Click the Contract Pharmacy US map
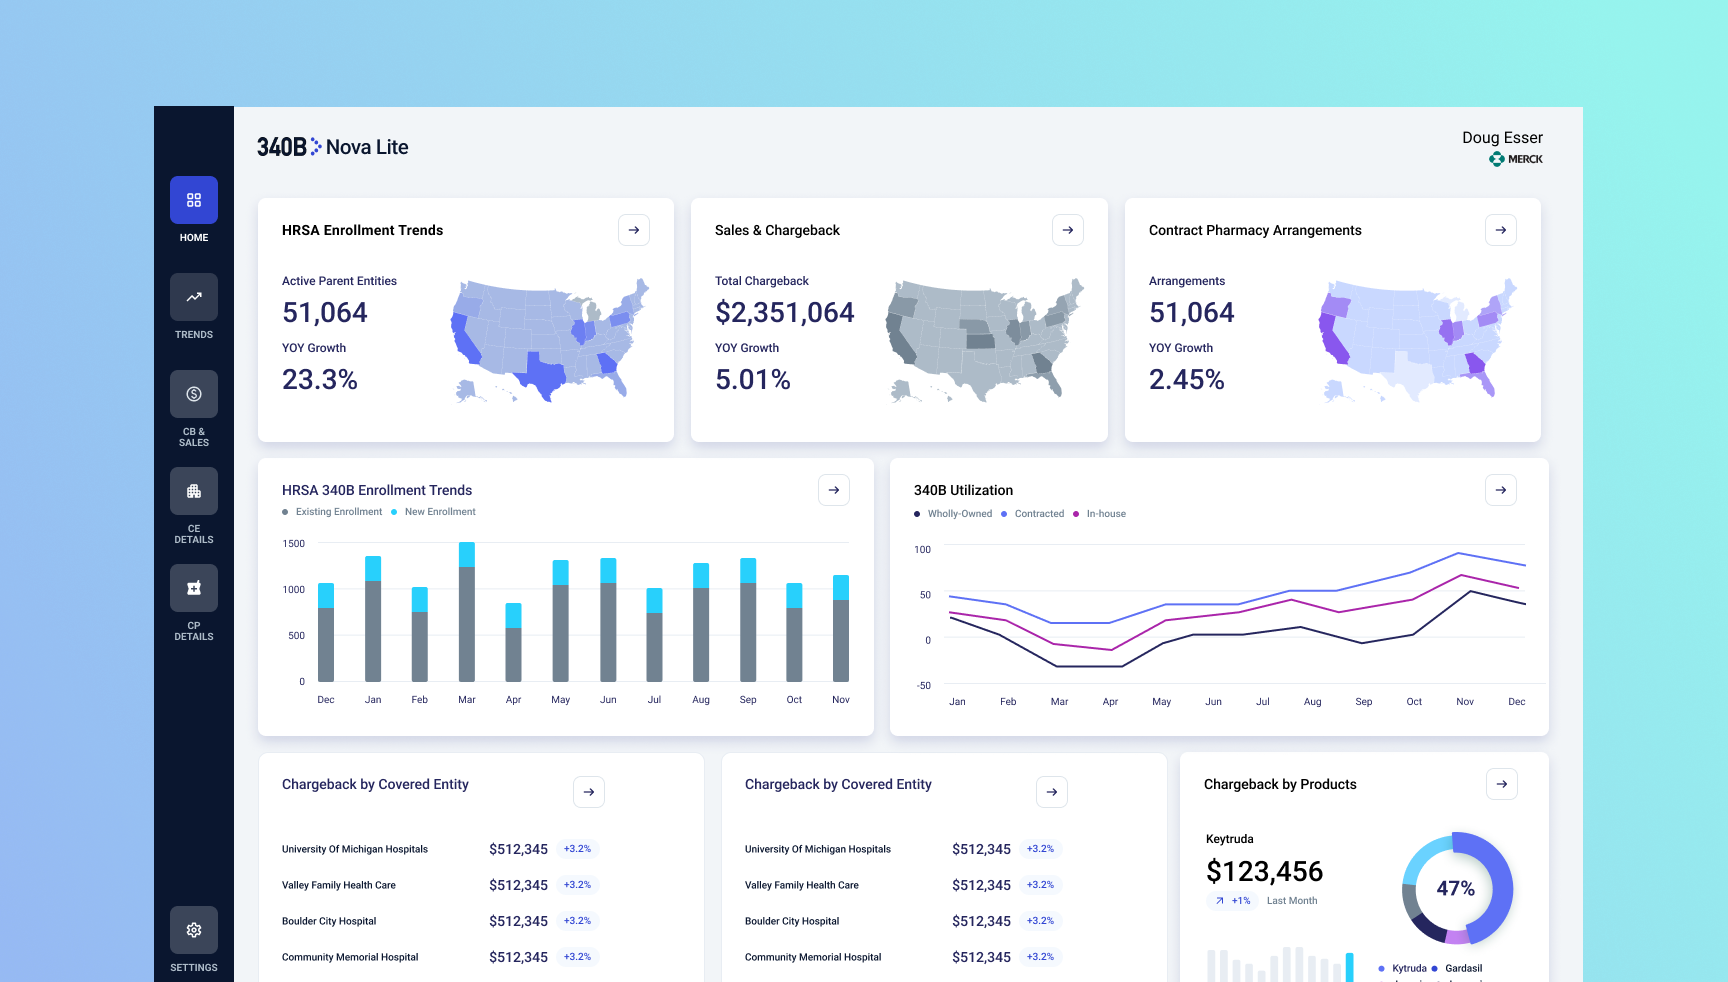This screenshot has width=1728, height=982. (1417, 341)
